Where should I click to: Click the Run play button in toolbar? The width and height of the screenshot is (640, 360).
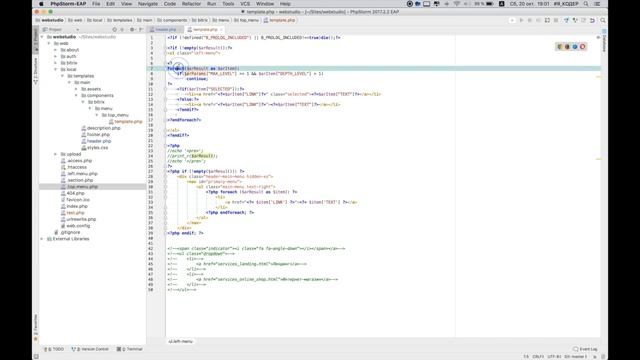pos(521,20)
